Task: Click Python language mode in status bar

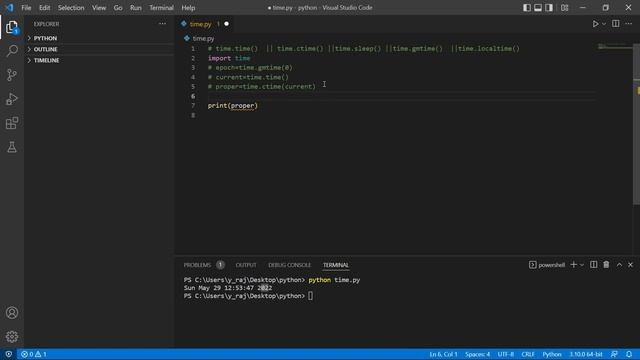Action: pos(552,354)
